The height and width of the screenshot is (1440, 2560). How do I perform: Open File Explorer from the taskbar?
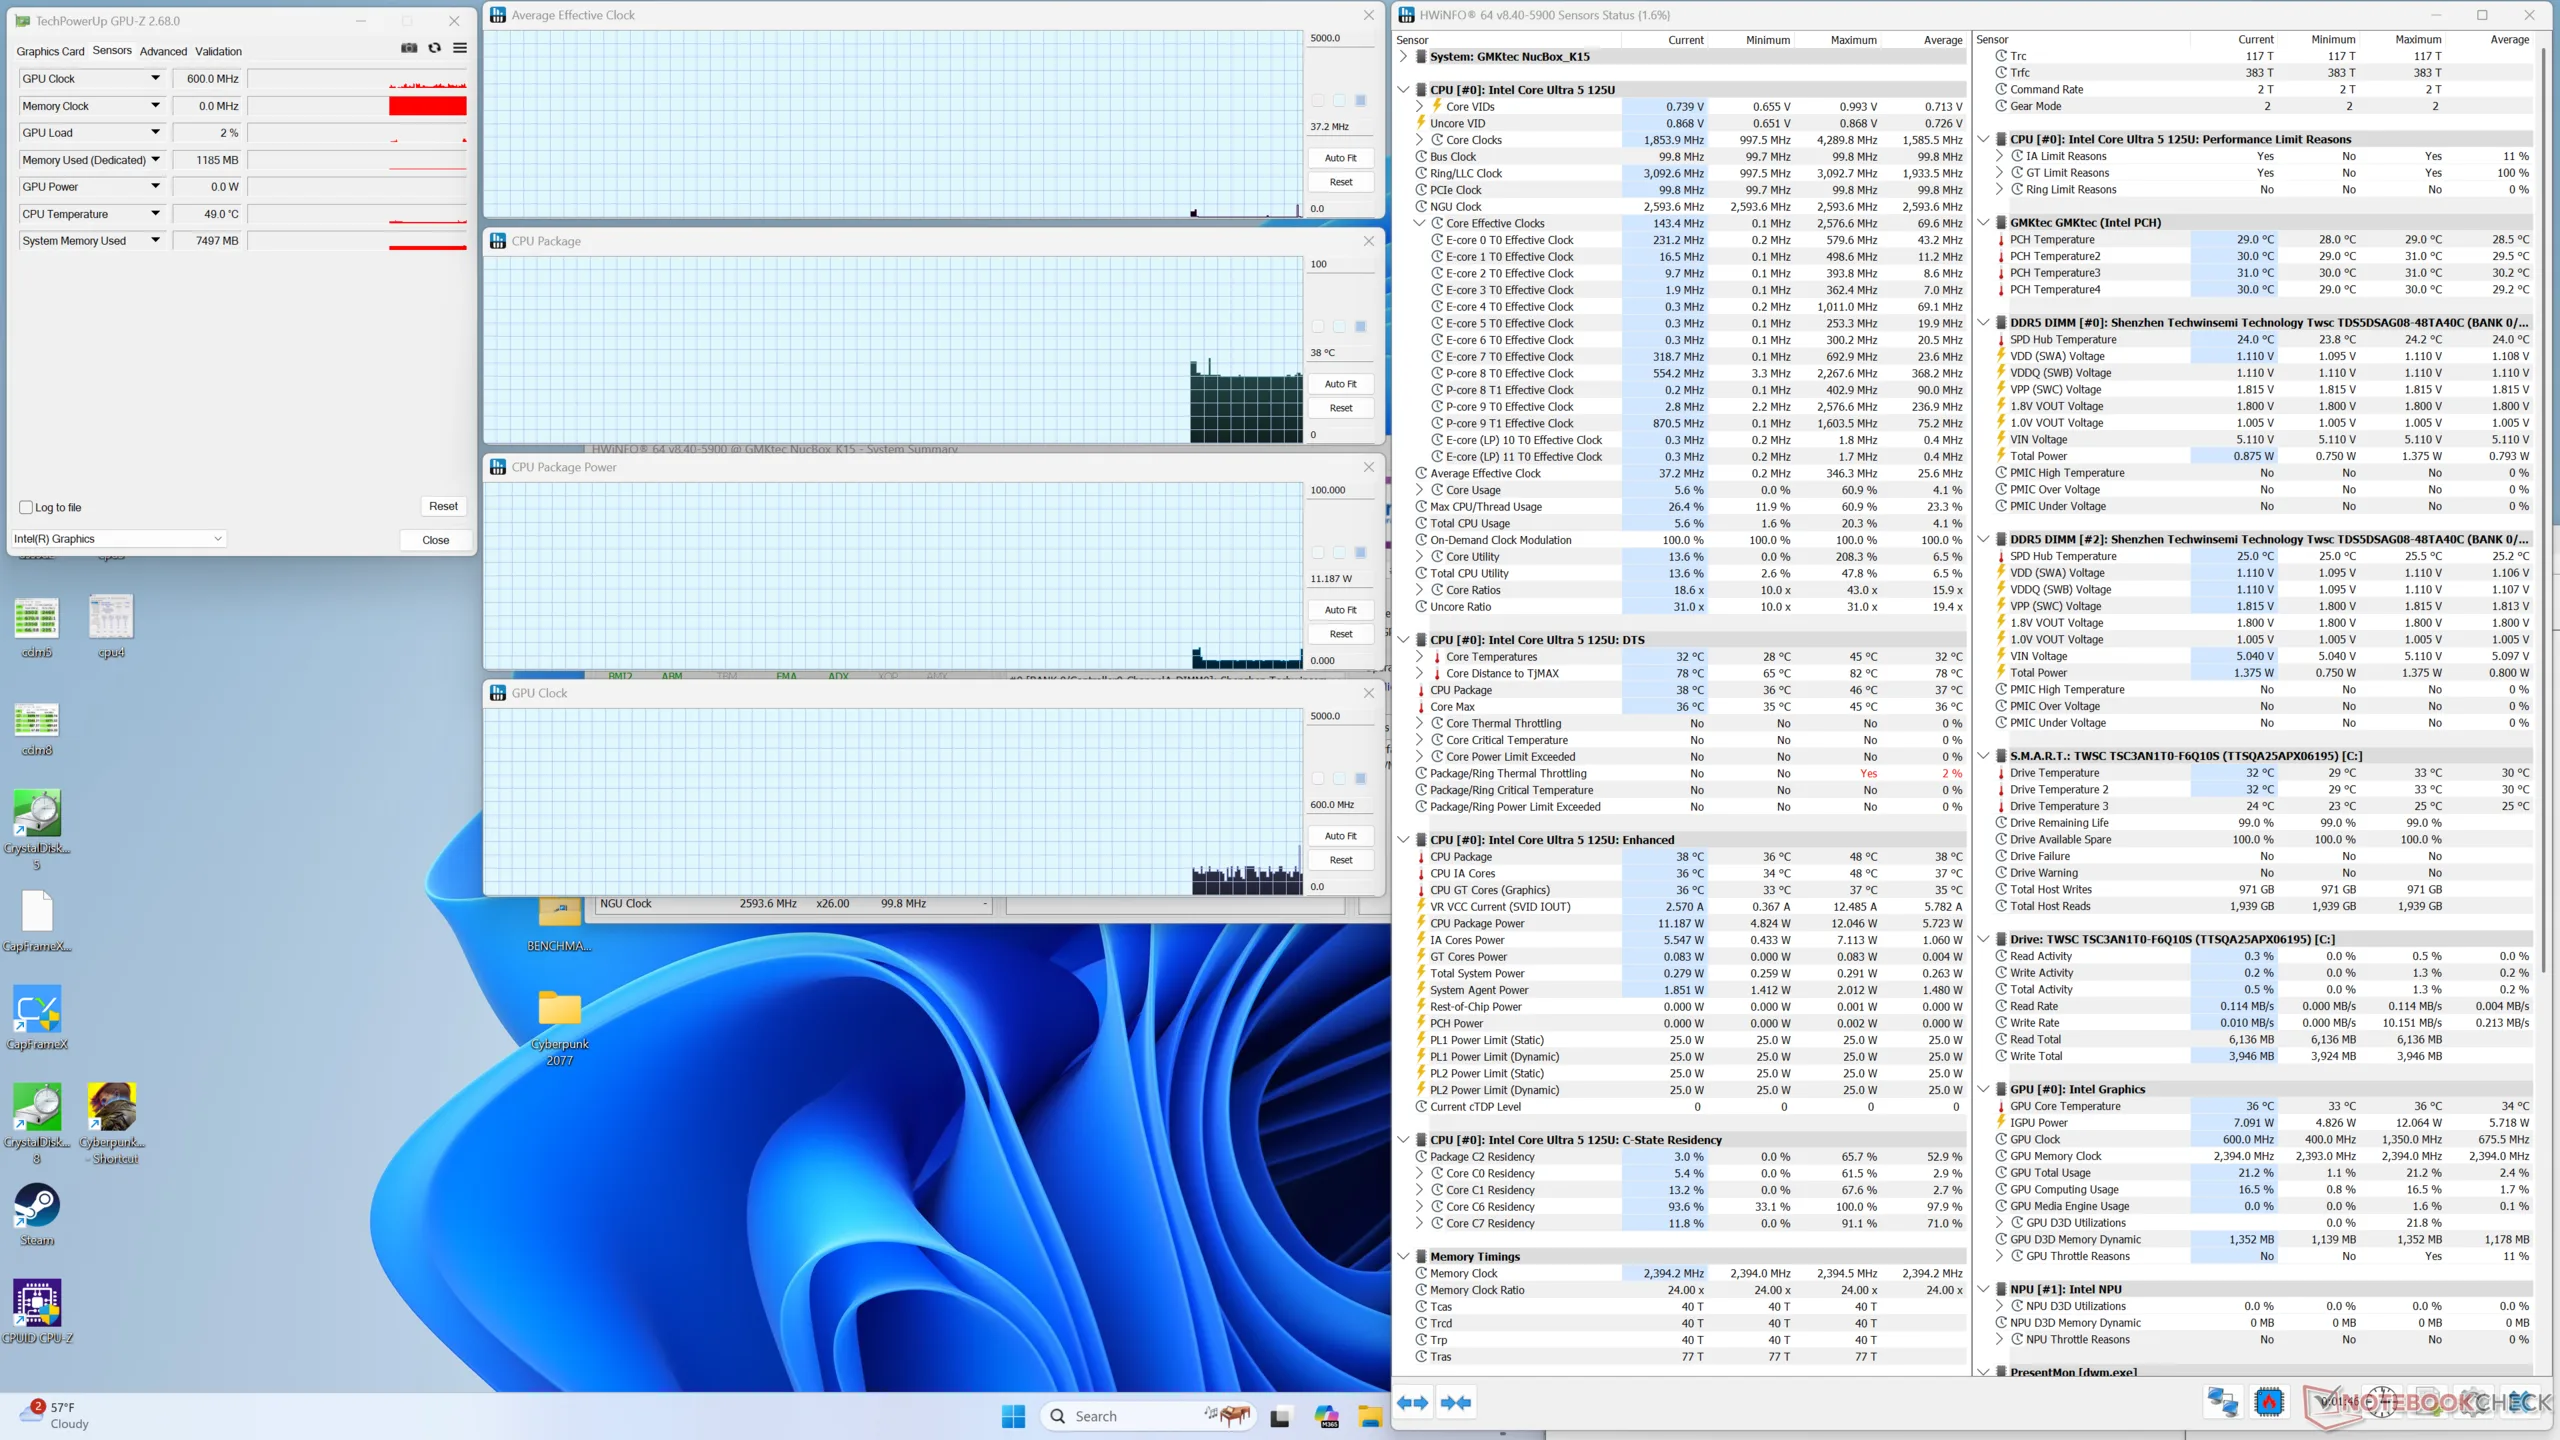(1369, 1416)
